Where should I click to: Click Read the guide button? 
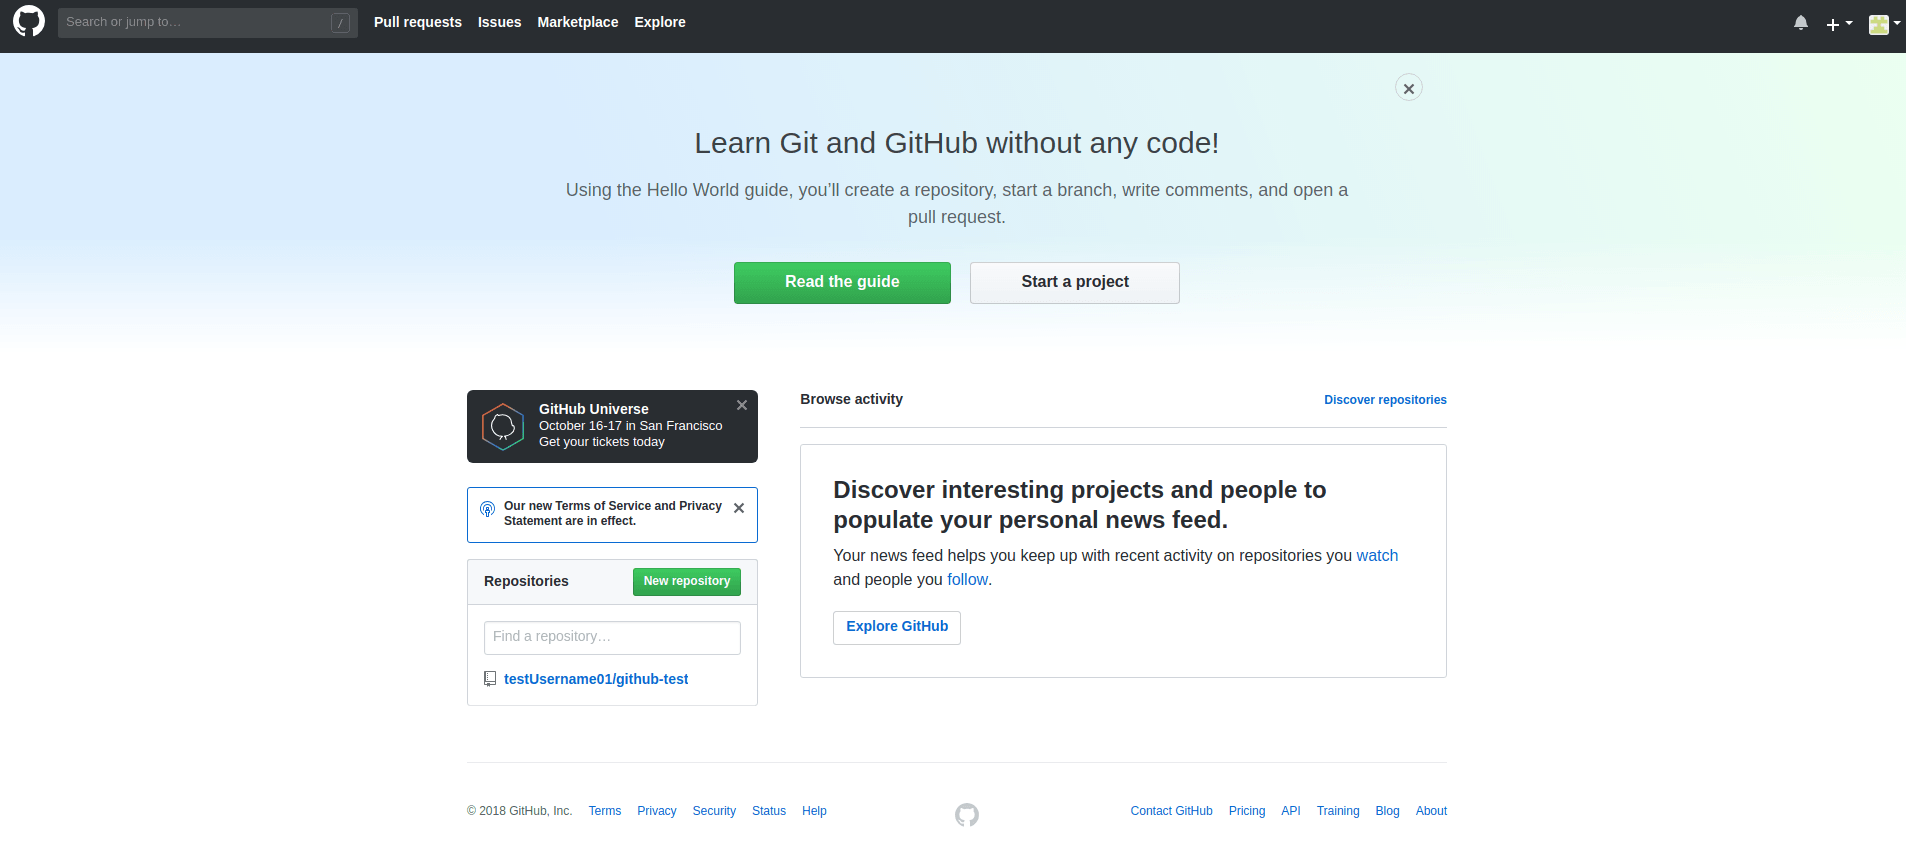pyautogui.click(x=842, y=283)
